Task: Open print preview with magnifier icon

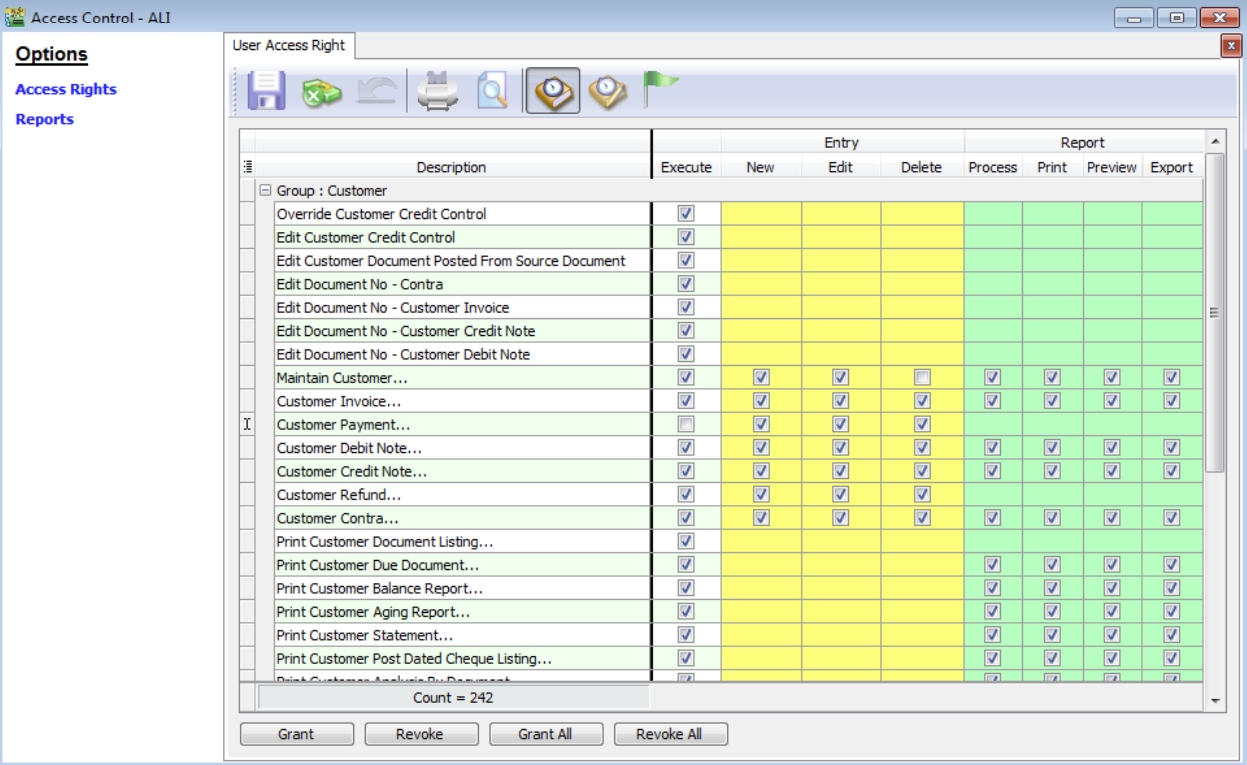Action: [491, 92]
